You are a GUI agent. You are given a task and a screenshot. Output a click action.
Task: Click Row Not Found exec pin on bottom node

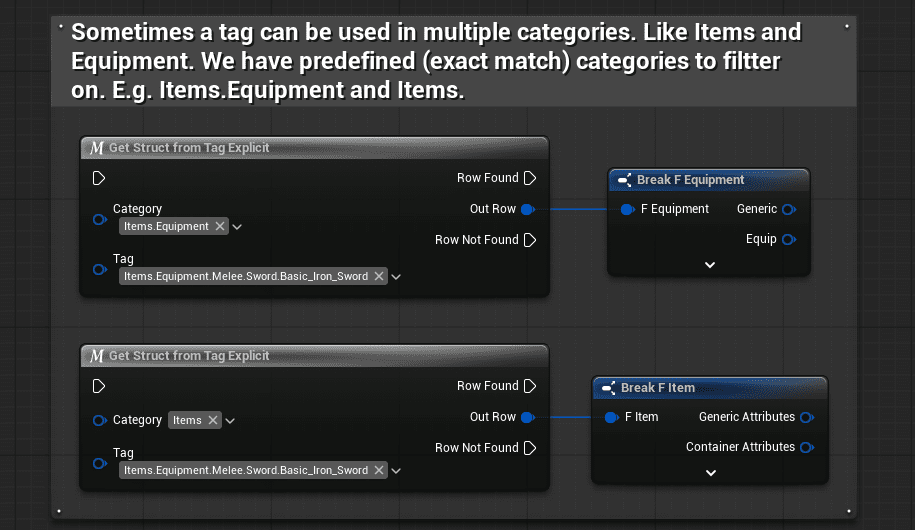click(530, 448)
